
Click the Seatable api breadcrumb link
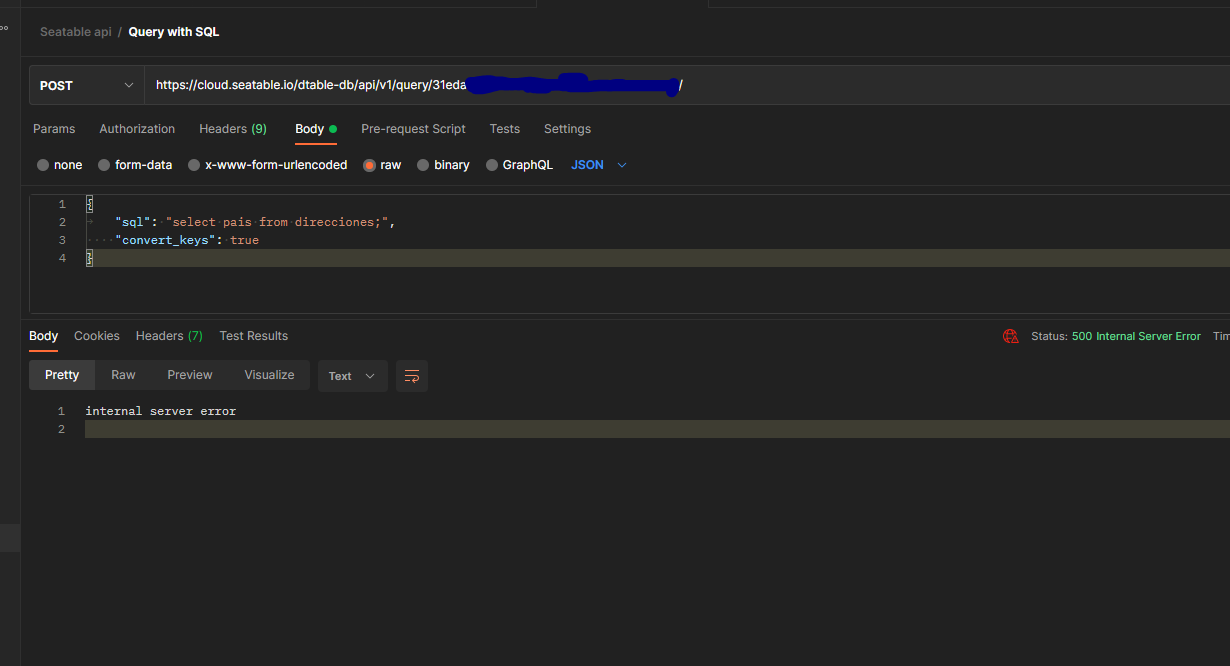75,32
